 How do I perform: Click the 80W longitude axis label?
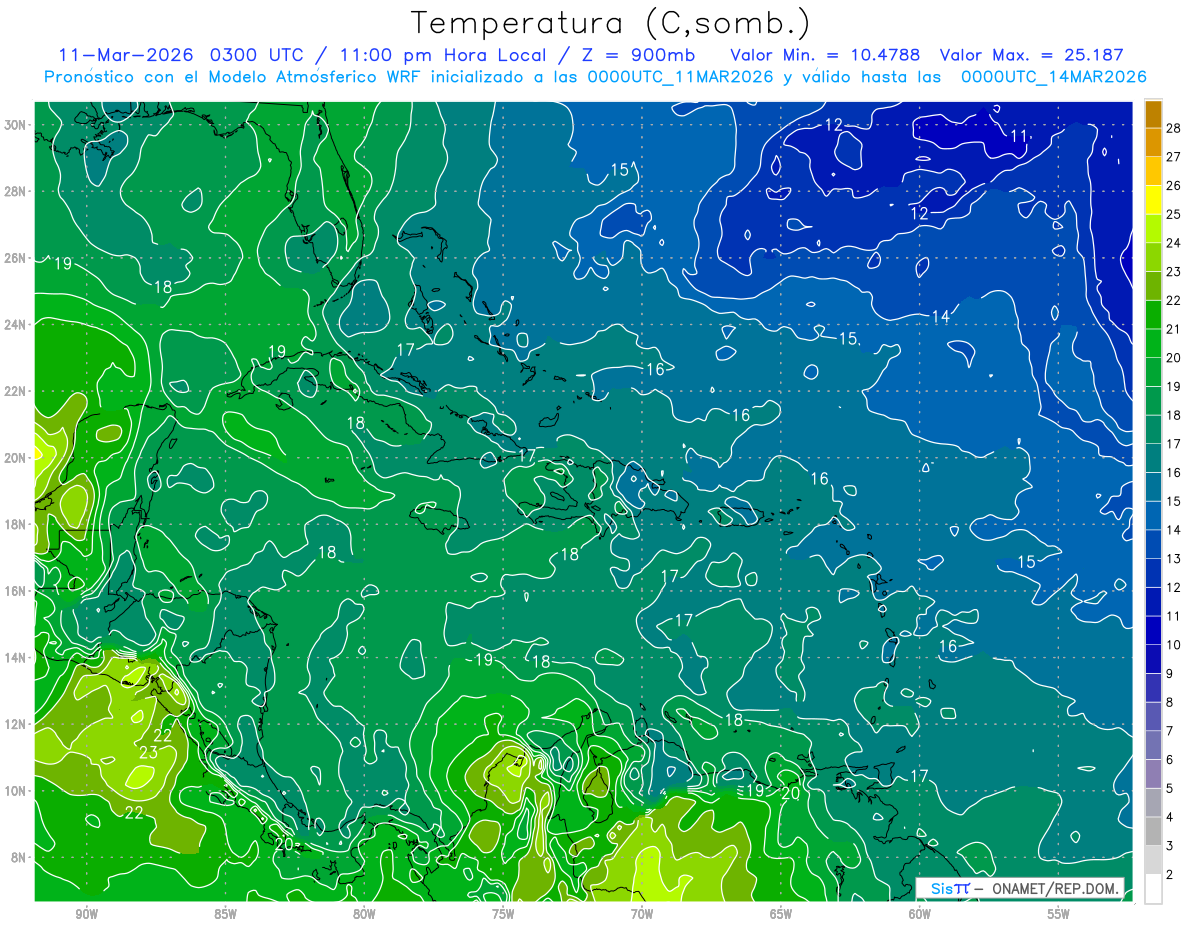tap(364, 914)
